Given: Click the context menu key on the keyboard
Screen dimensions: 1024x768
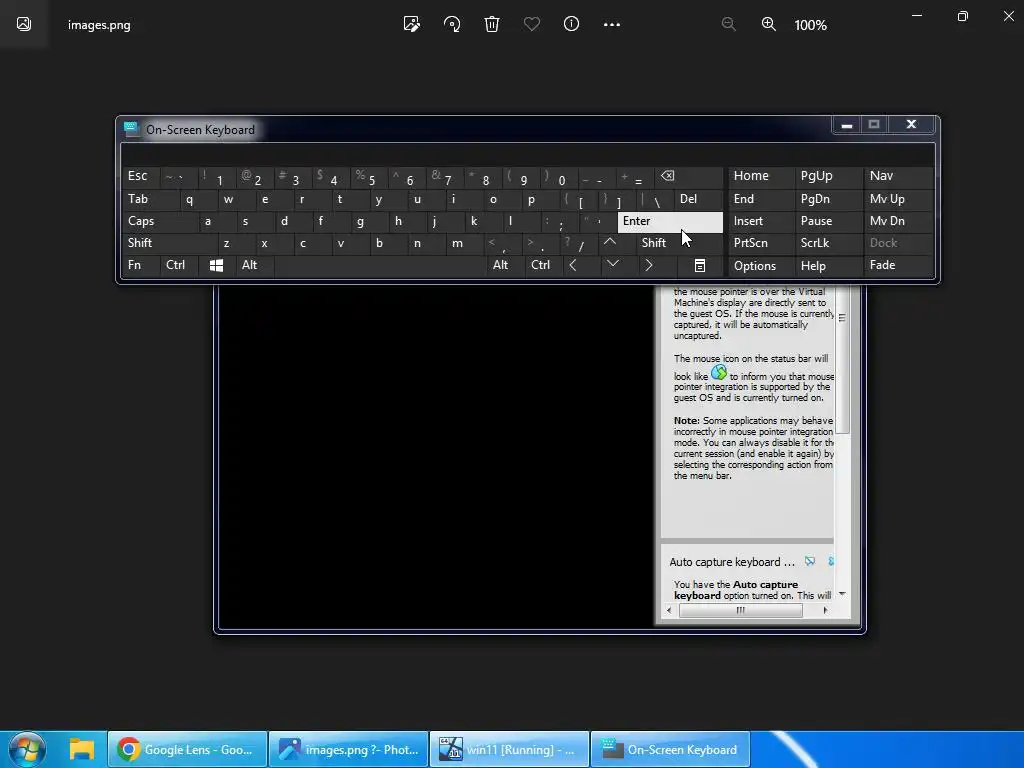Looking at the screenshot, I should 699,265.
